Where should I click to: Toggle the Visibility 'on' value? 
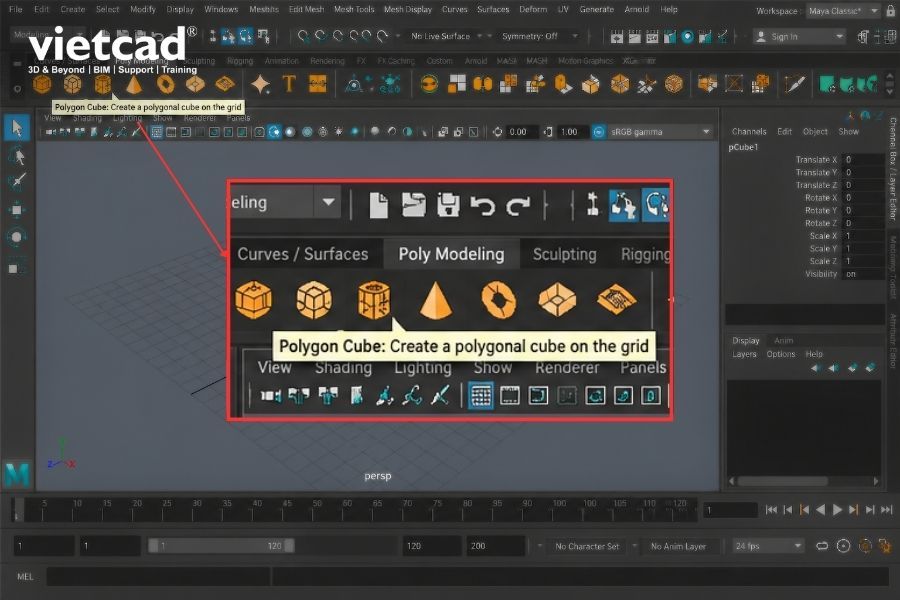click(x=863, y=274)
